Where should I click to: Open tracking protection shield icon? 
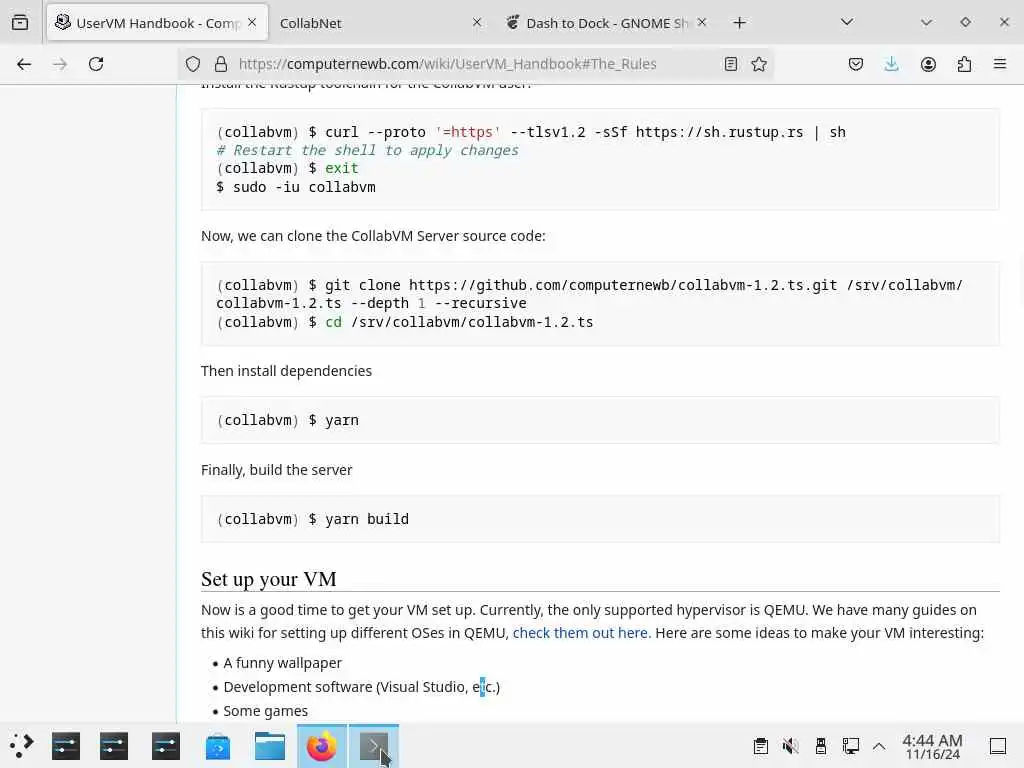pos(193,64)
